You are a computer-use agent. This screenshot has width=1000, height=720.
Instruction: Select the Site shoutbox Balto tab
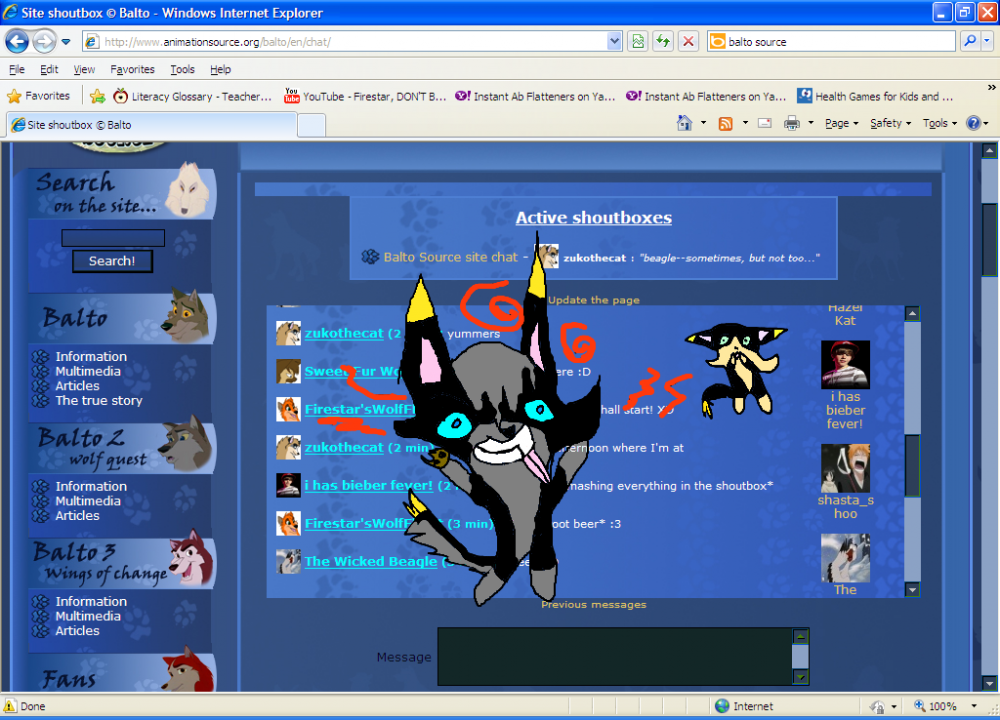[x=152, y=125]
